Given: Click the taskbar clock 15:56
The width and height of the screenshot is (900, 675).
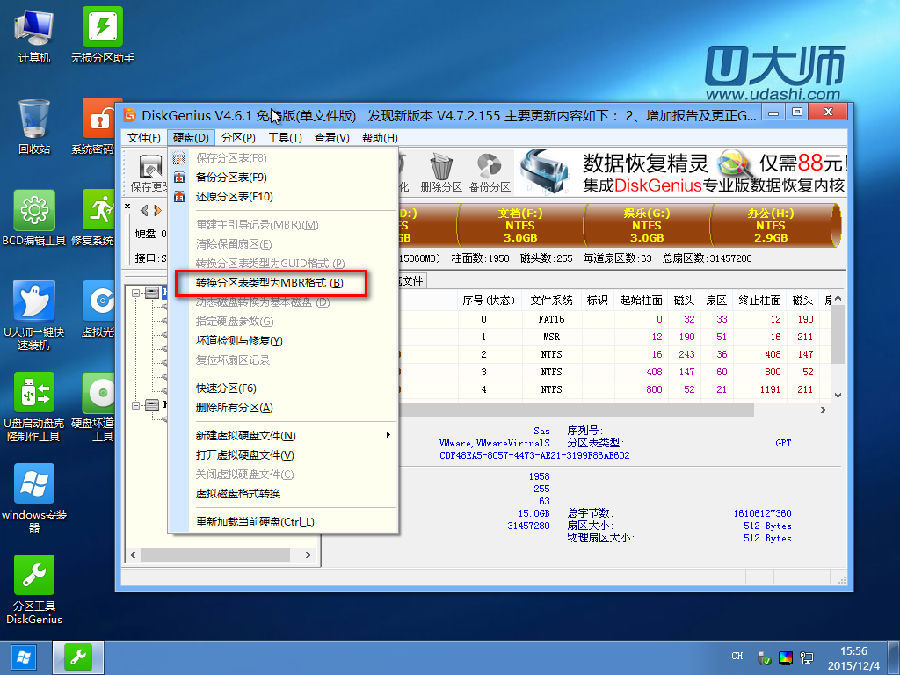Looking at the screenshot, I should (x=853, y=651).
